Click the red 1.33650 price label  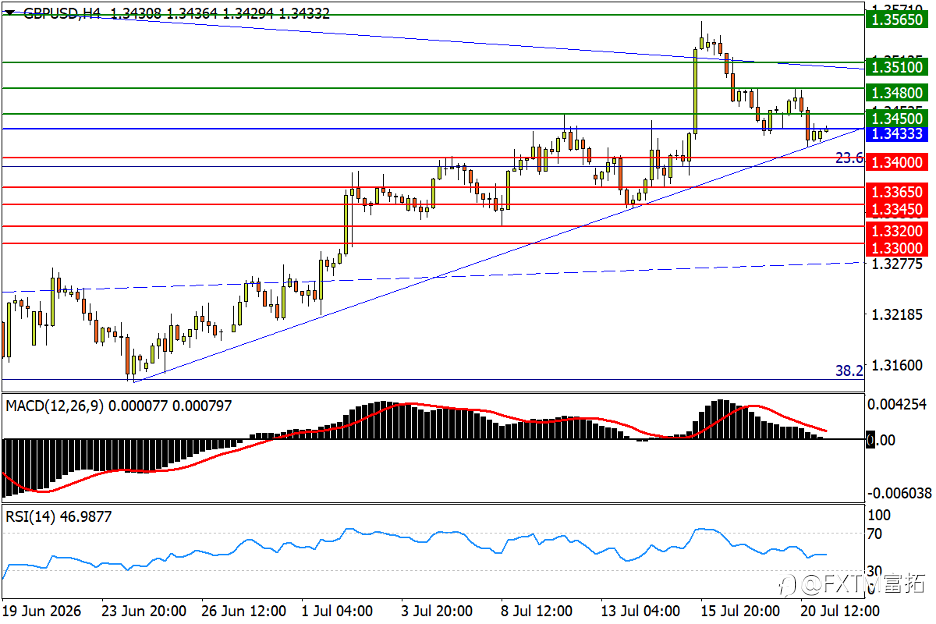coord(897,192)
